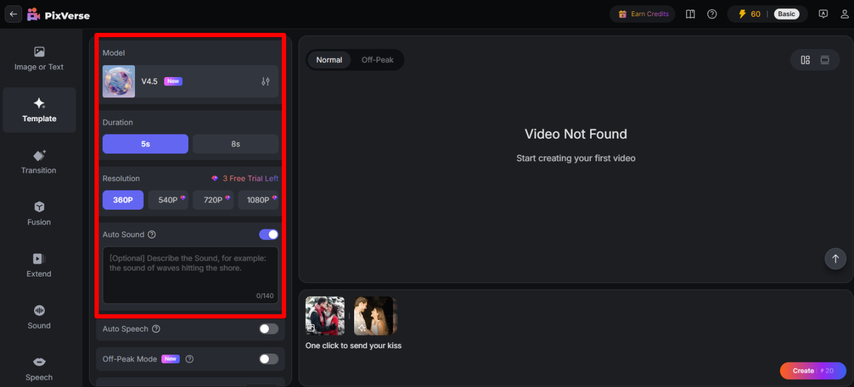Open the Speech tool
This screenshot has width=854, height=387.
tap(39, 368)
